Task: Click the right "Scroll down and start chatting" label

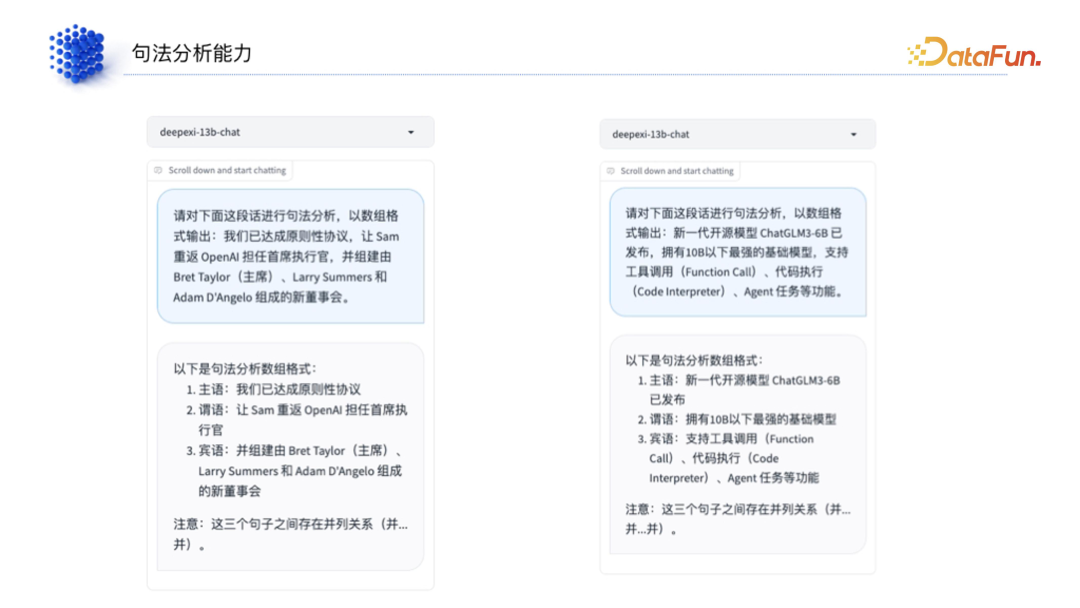Action: point(677,171)
